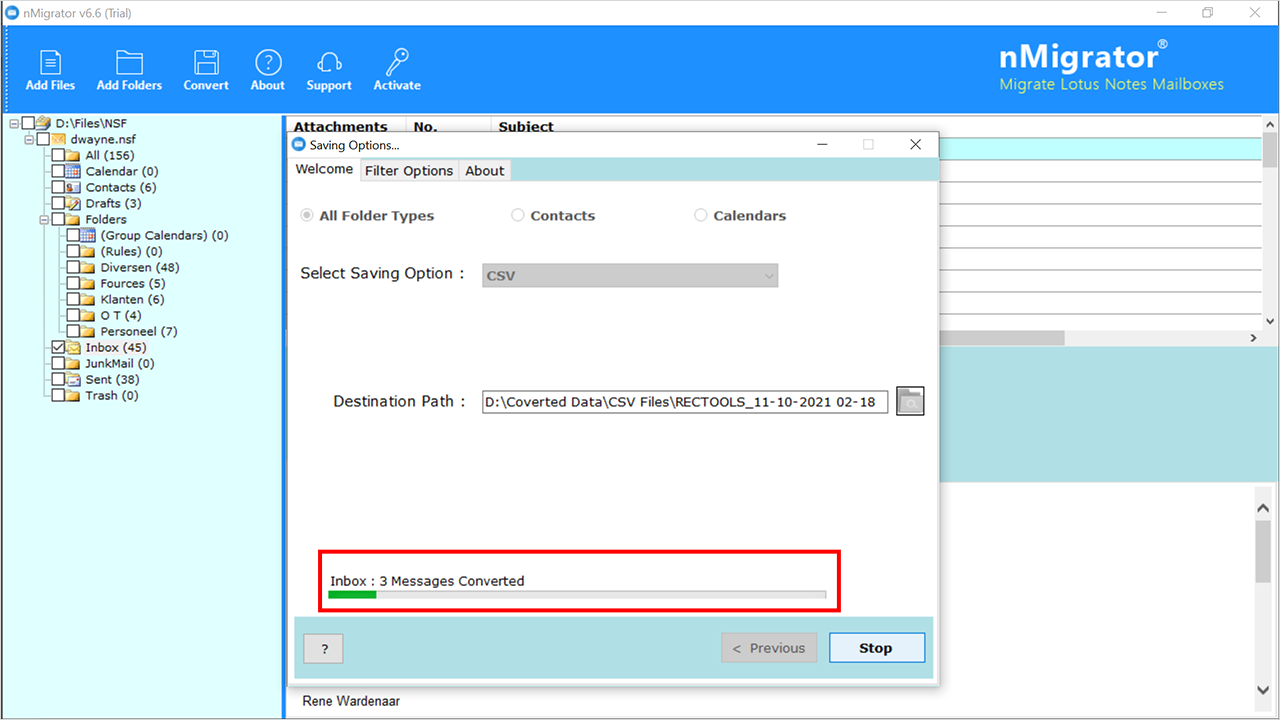Uncheck the Inbox (45) checkbox
1280x720 pixels.
59,348
